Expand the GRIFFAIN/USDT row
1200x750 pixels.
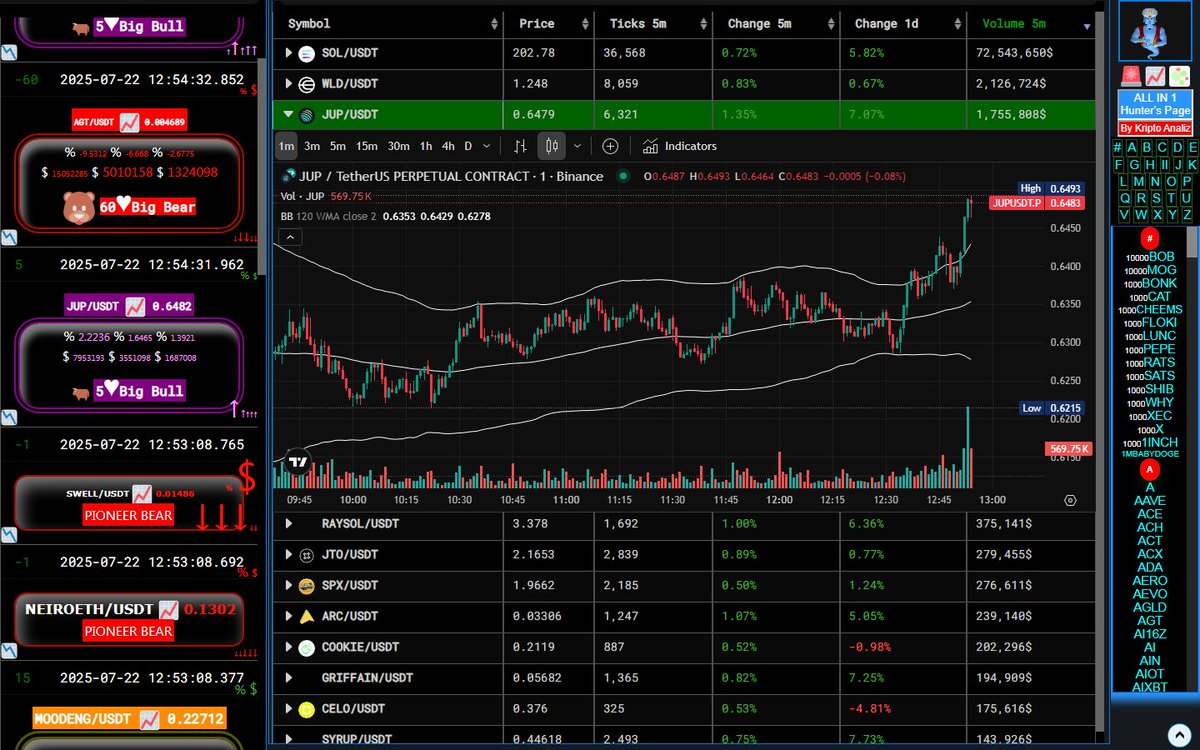[289, 678]
